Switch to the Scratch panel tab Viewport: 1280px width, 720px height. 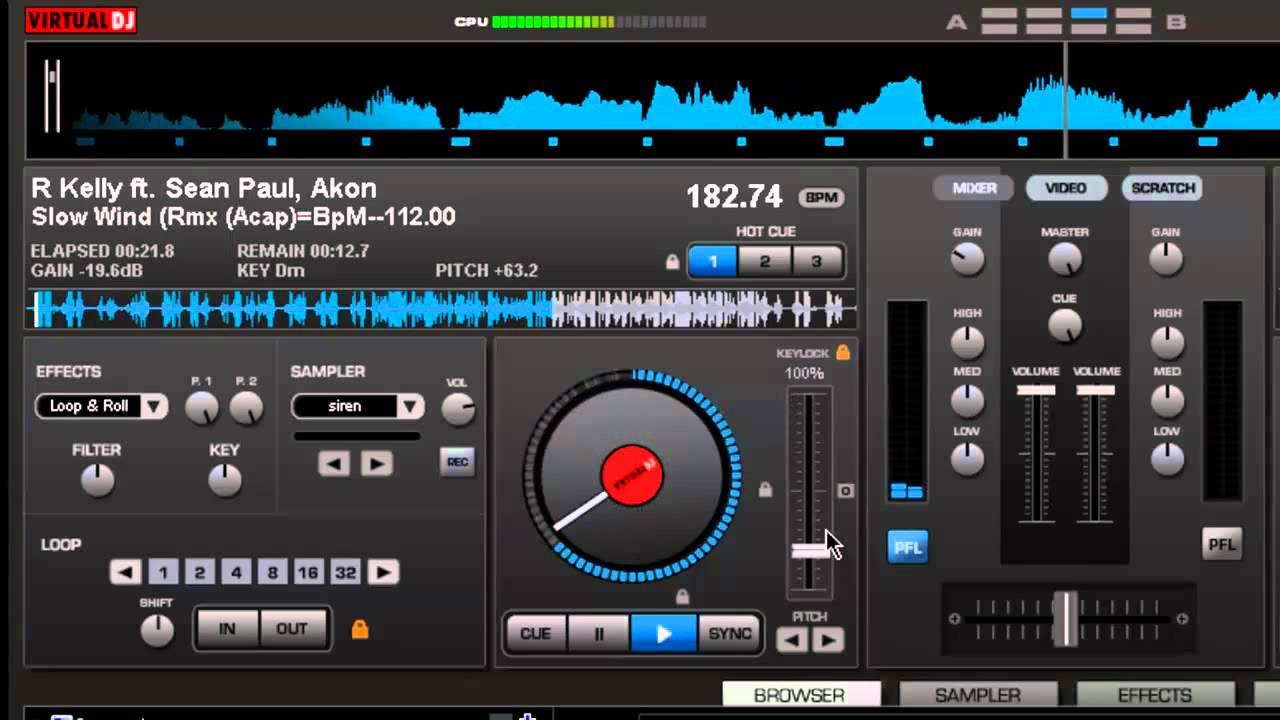click(x=1163, y=188)
